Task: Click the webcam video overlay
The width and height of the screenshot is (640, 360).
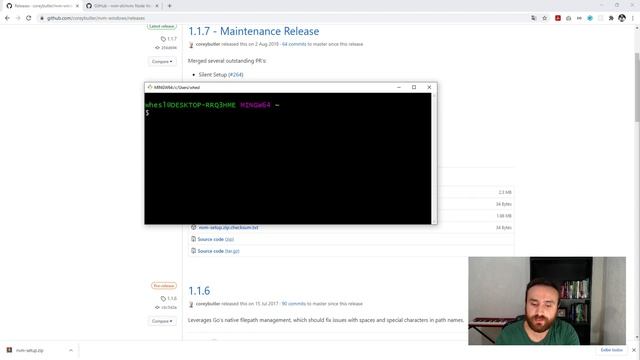Action: click(x=547, y=301)
